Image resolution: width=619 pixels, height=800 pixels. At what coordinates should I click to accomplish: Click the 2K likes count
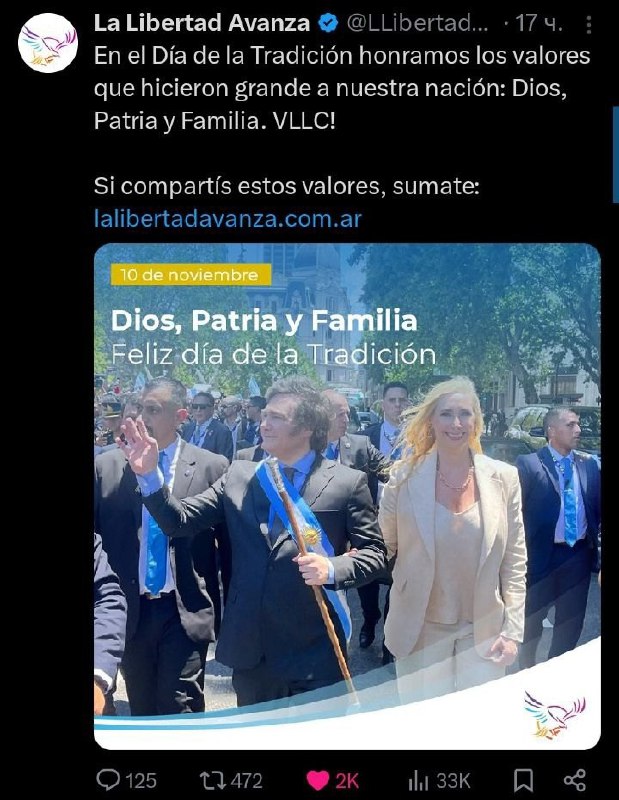(347, 781)
